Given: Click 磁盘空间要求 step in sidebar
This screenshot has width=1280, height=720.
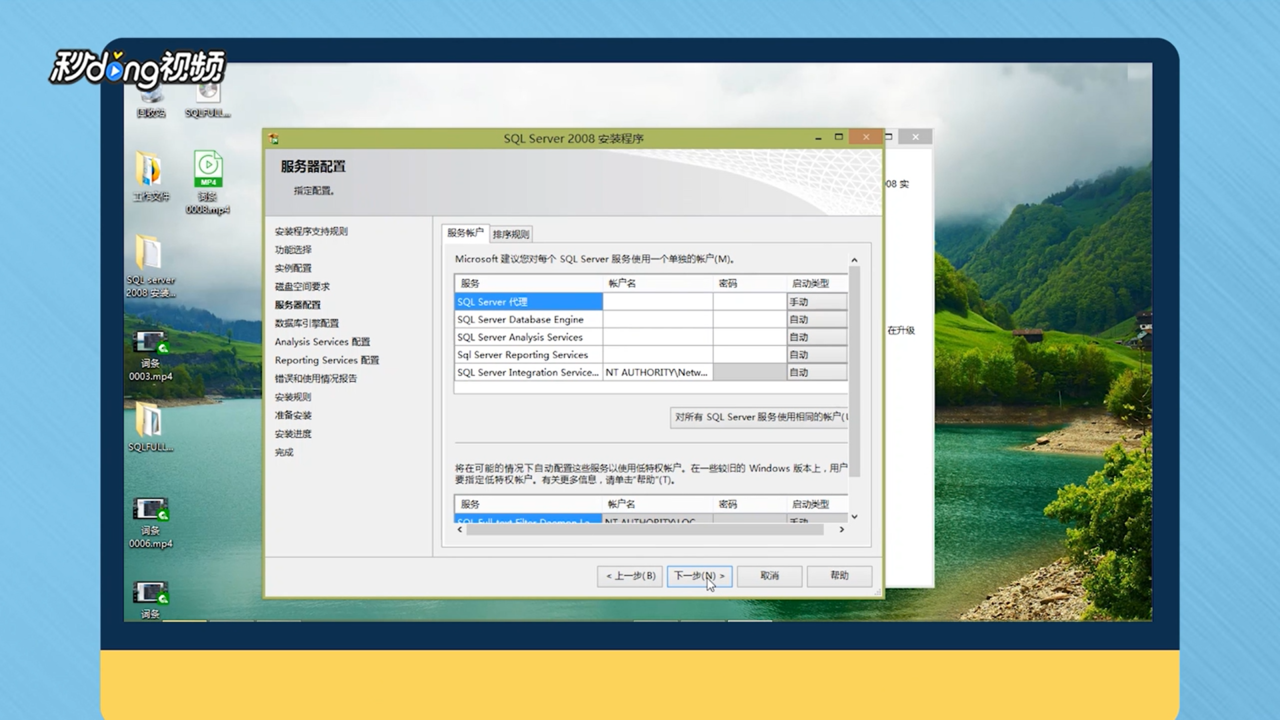Looking at the screenshot, I should [x=302, y=286].
